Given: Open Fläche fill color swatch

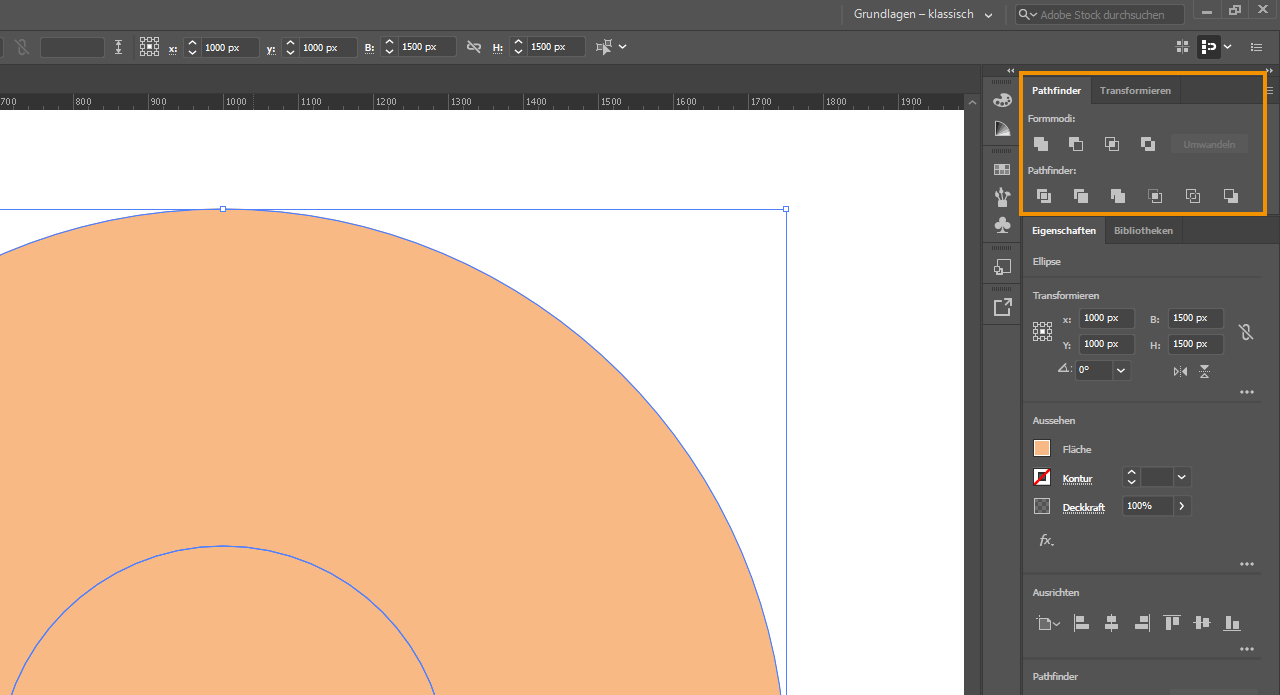Looking at the screenshot, I should pyautogui.click(x=1042, y=449).
